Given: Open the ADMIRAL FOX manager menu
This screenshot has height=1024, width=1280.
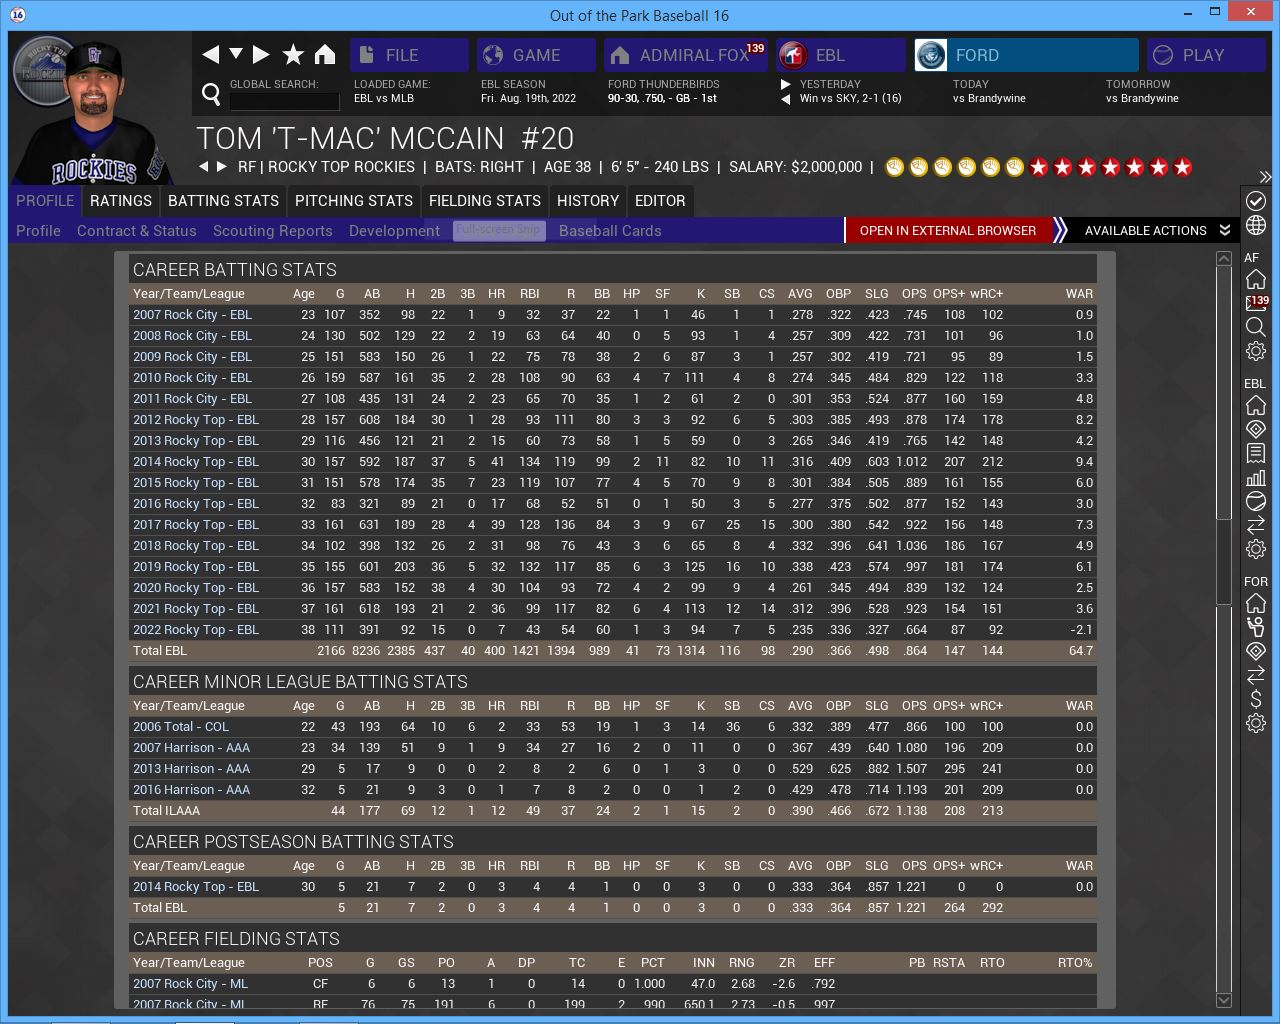Looking at the screenshot, I should click(686, 55).
